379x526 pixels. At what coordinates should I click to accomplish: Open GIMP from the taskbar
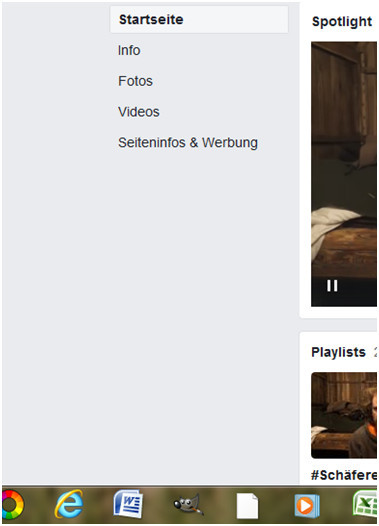188,505
